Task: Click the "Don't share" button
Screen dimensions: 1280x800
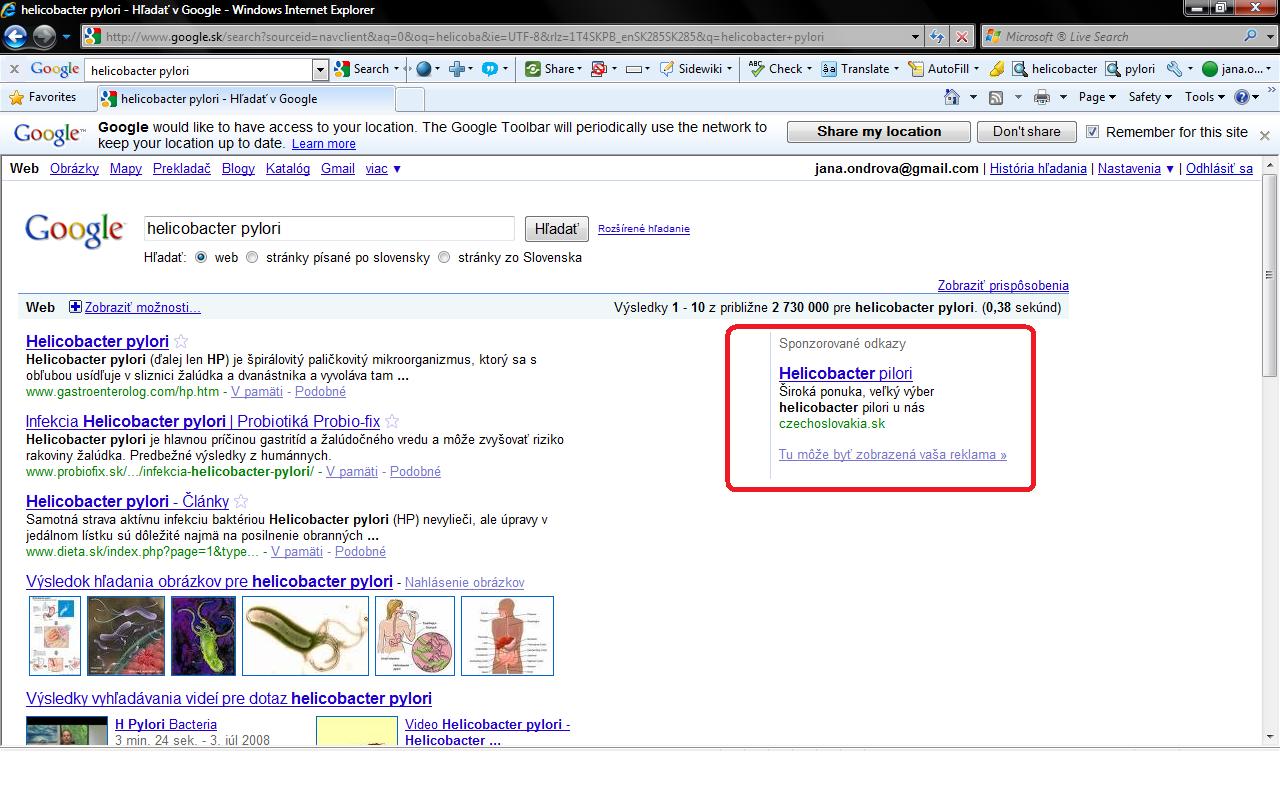Action: point(1027,132)
